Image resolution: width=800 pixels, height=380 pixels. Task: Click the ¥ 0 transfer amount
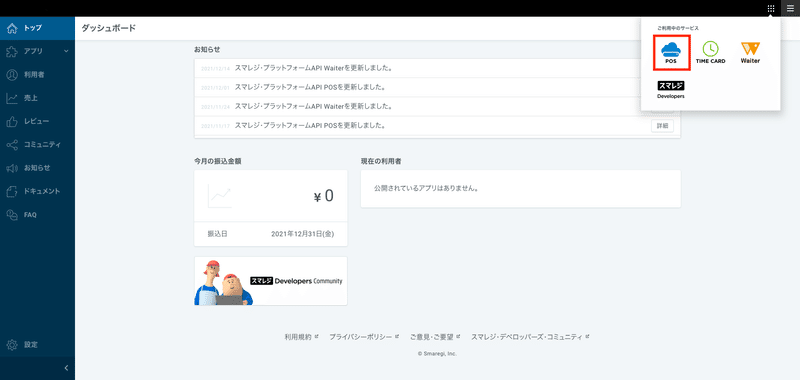(323, 196)
